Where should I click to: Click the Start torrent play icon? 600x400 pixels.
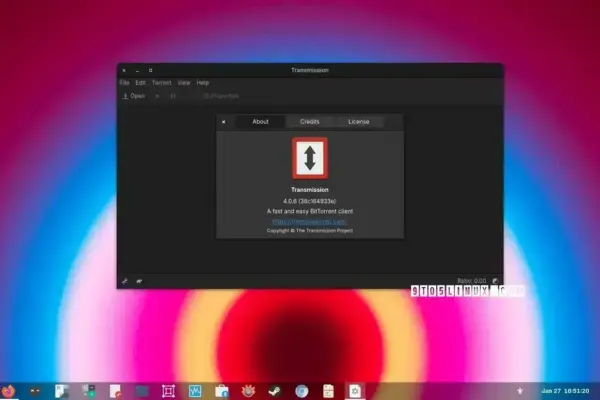(x=157, y=96)
